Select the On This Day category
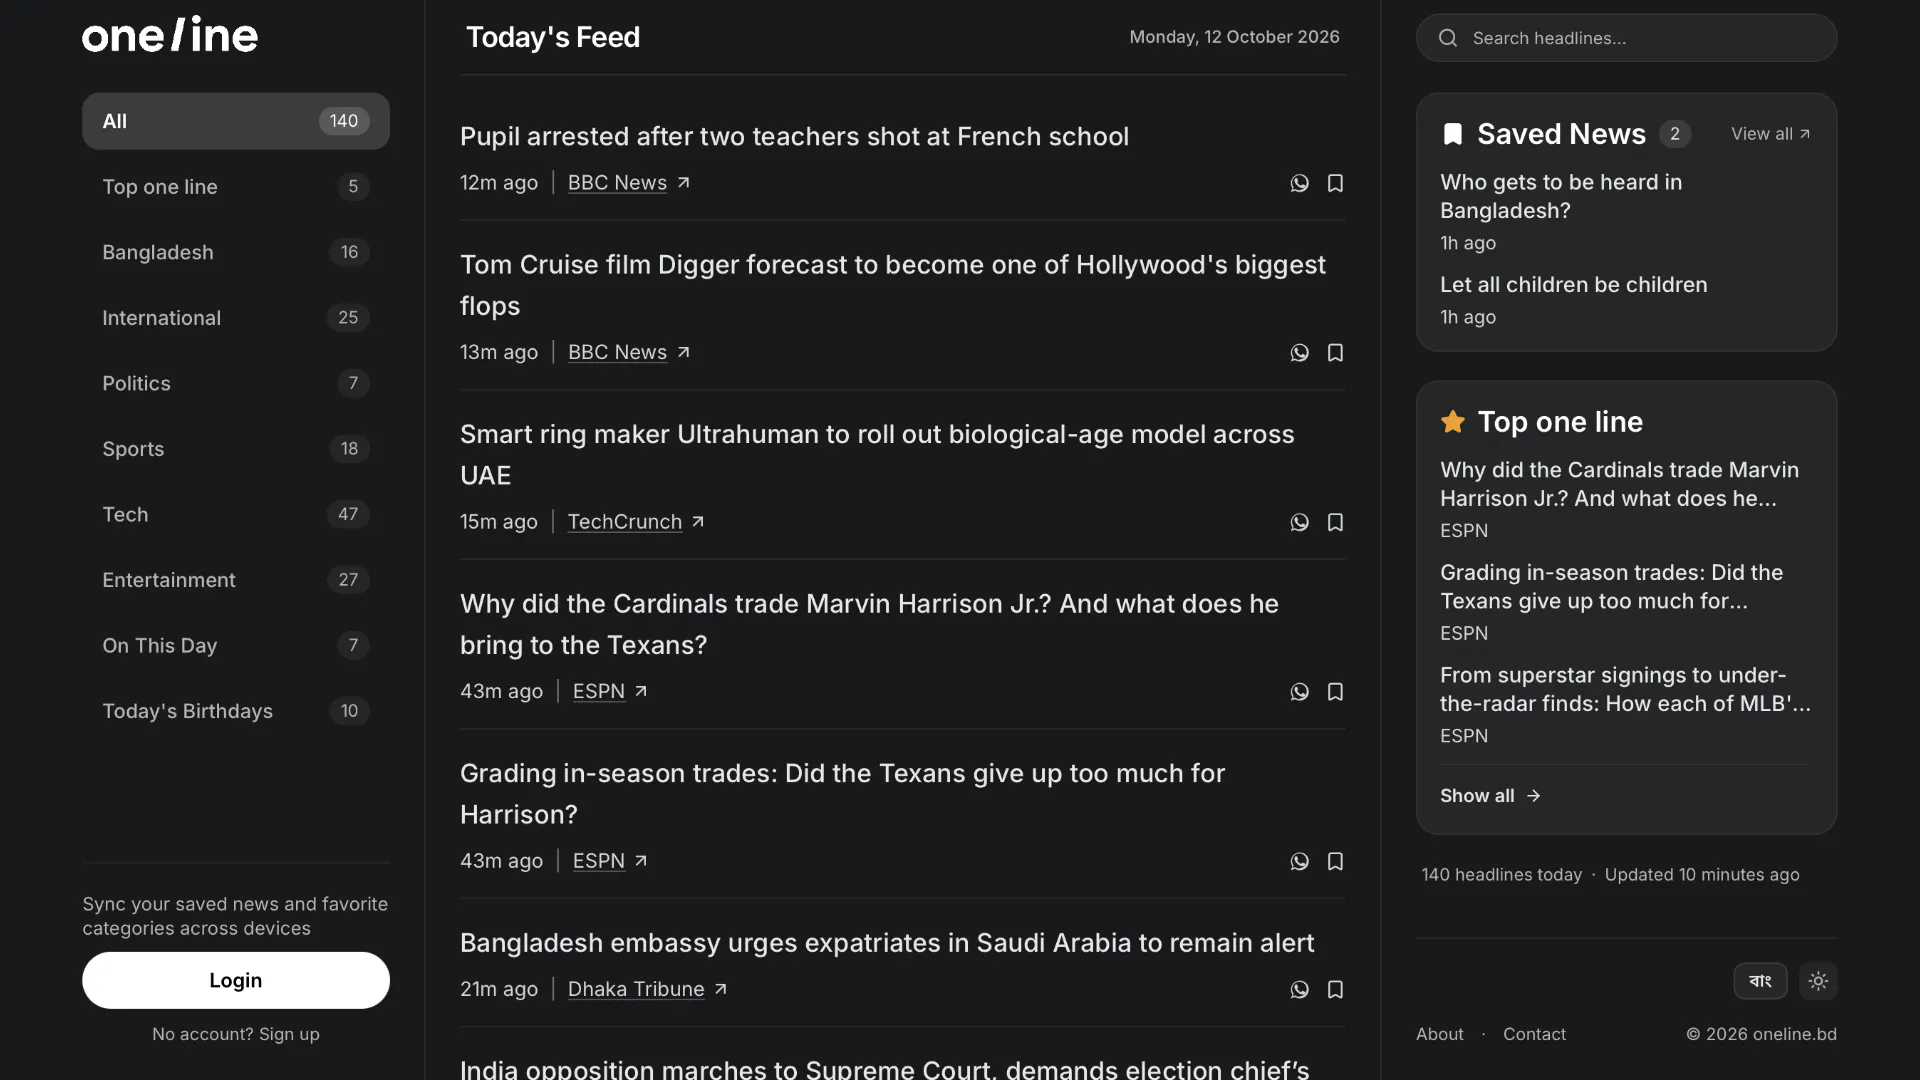1920x1080 pixels. pyautogui.click(x=236, y=645)
